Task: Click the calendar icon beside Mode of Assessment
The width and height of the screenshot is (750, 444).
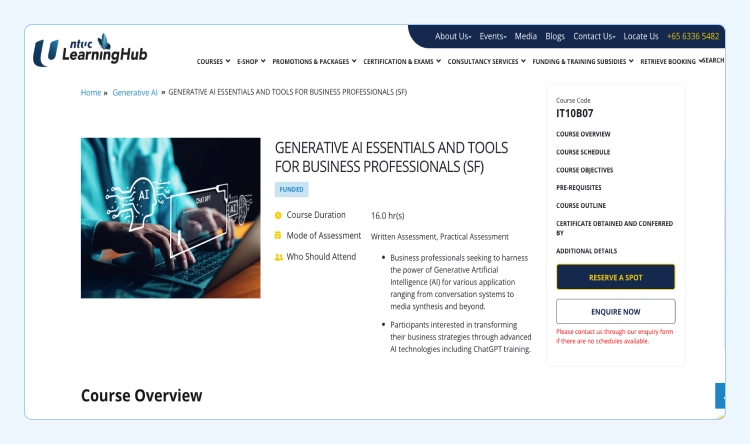Action: (278, 235)
